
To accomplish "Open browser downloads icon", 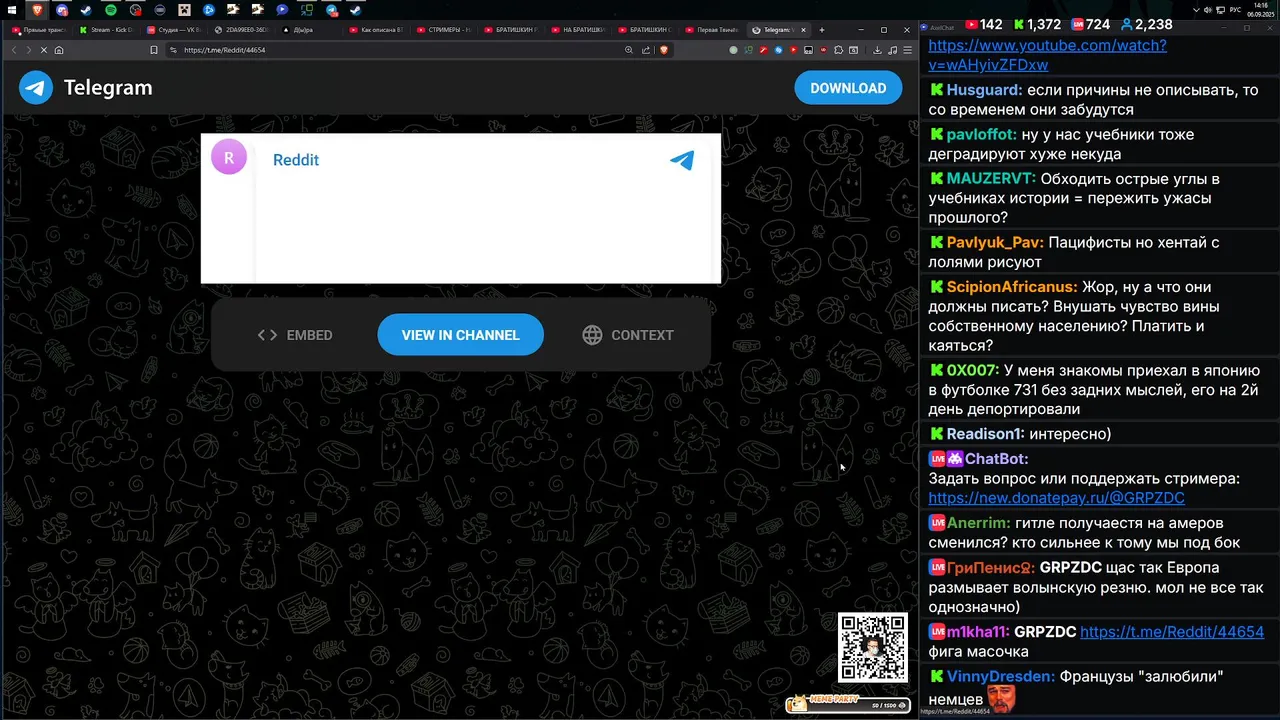I will [877, 50].
